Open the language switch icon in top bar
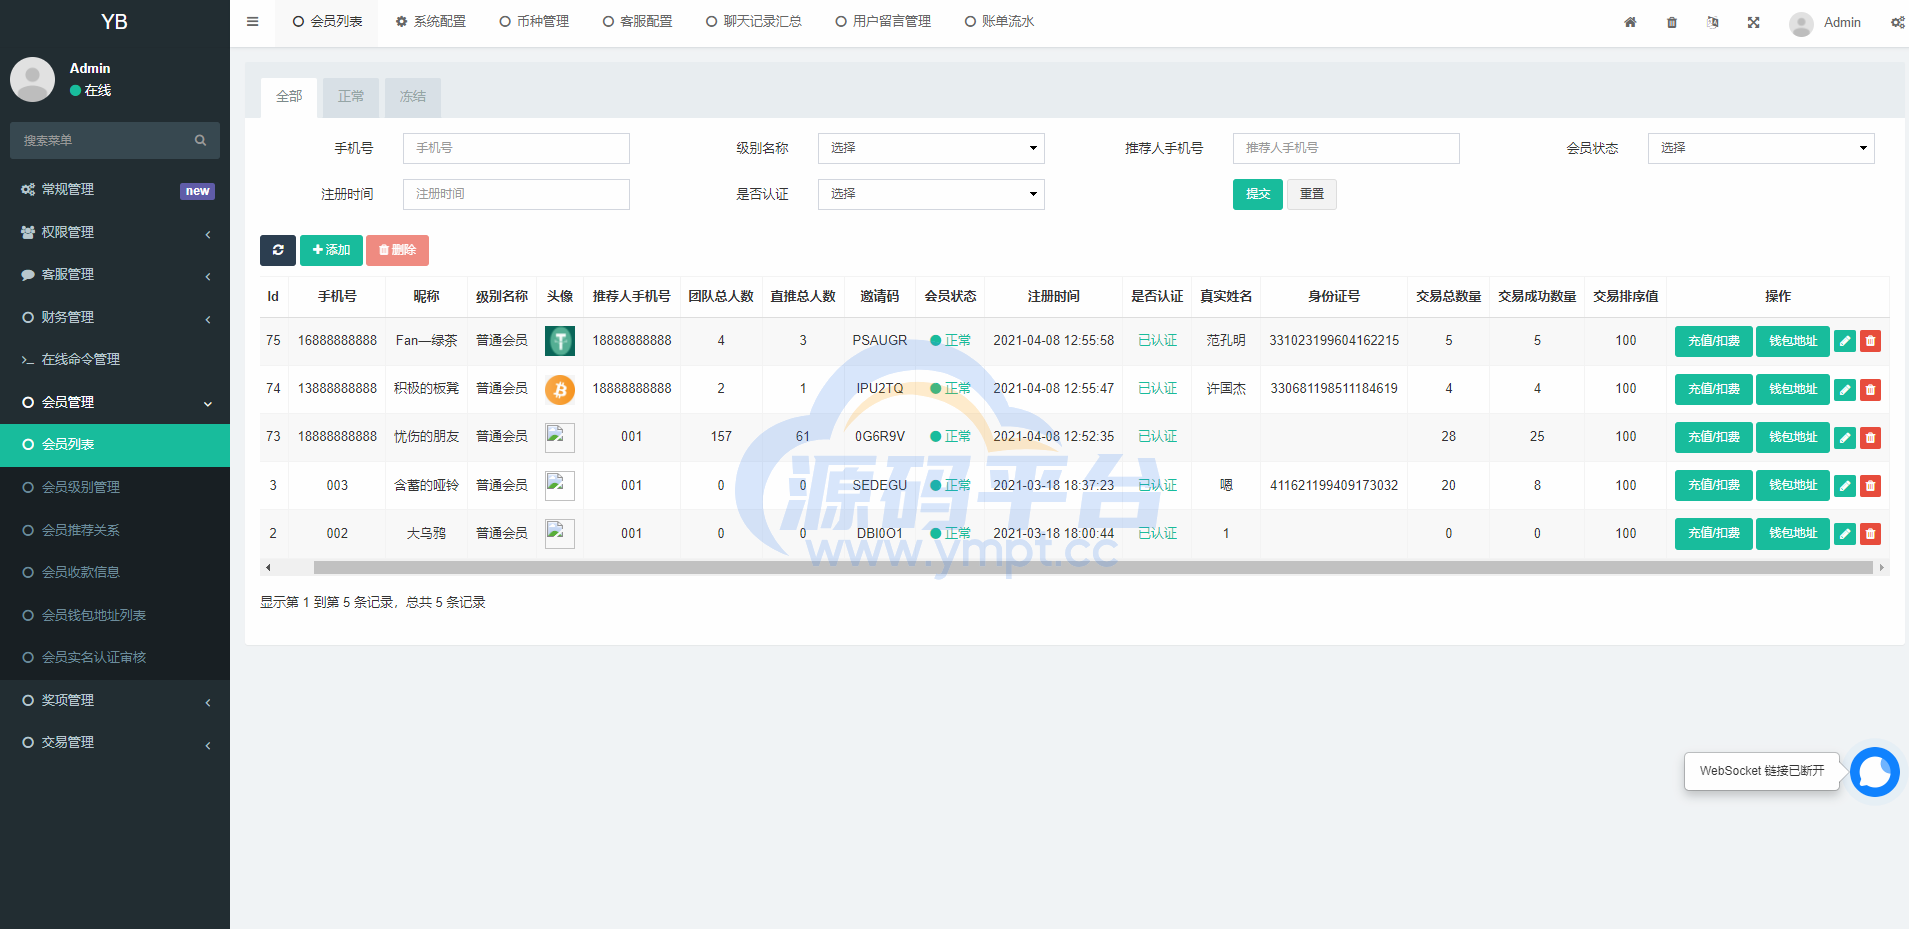The height and width of the screenshot is (929, 1909). click(x=1713, y=22)
